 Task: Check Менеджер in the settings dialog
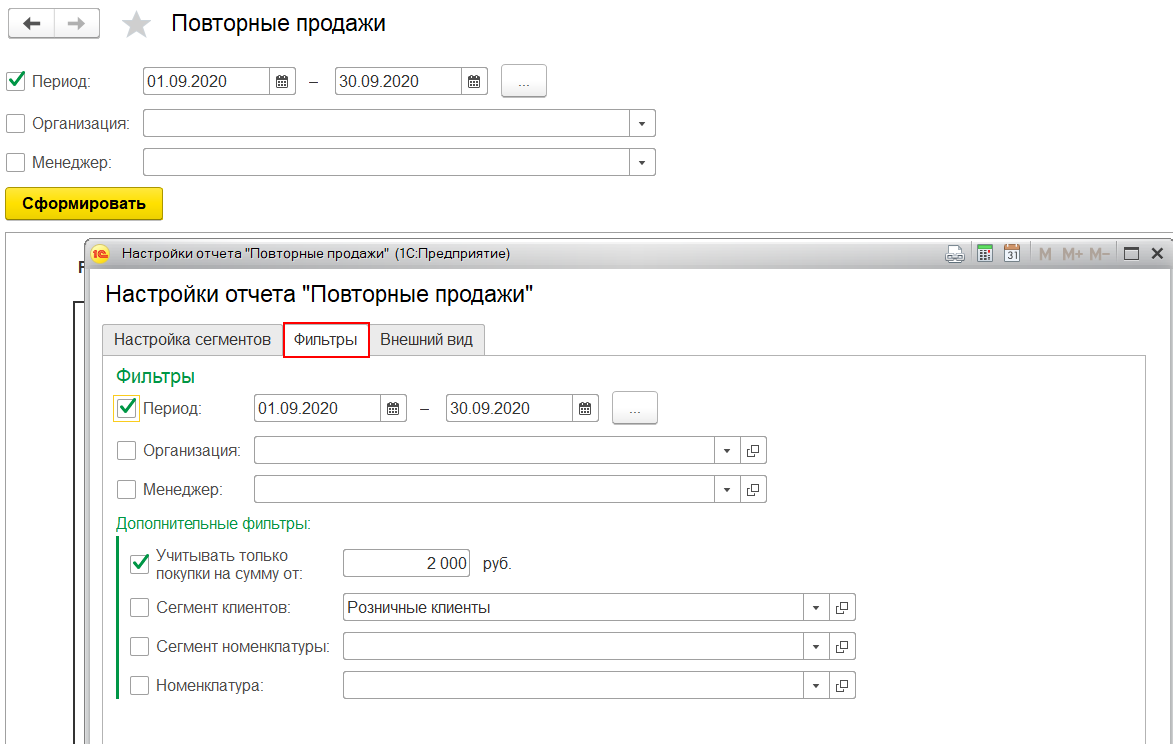point(126,490)
